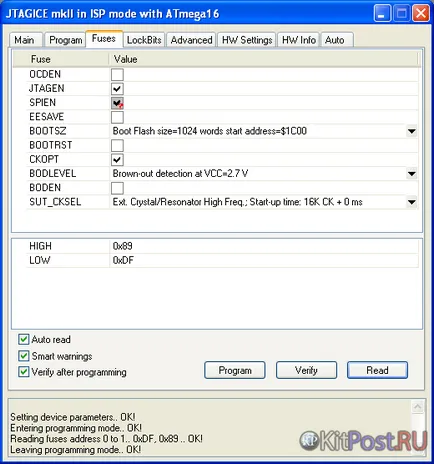Open the HW Settings tab
This screenshot has width=434, height=464.
coord(247,40)
